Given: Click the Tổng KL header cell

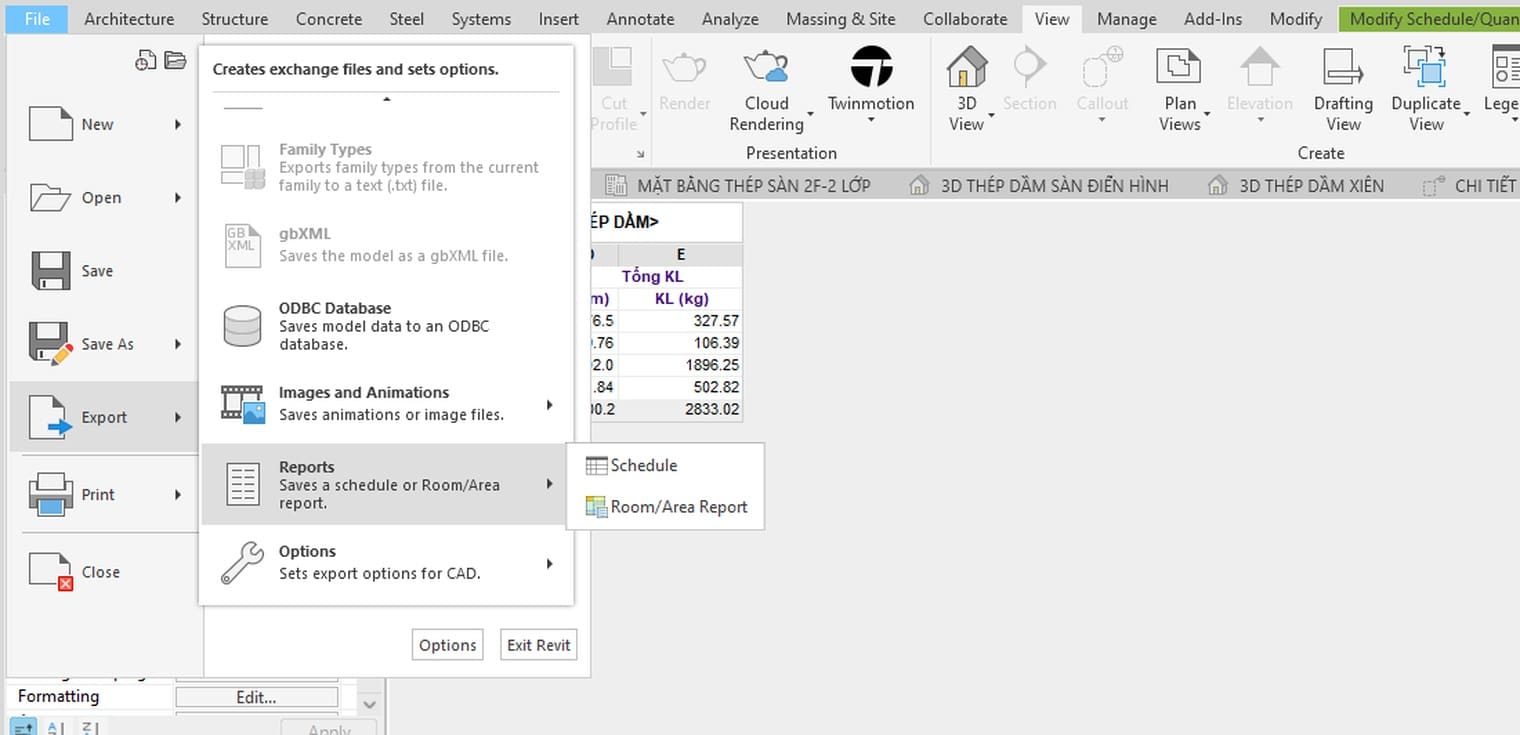Looking at the screenshot, I should [652, 276].
